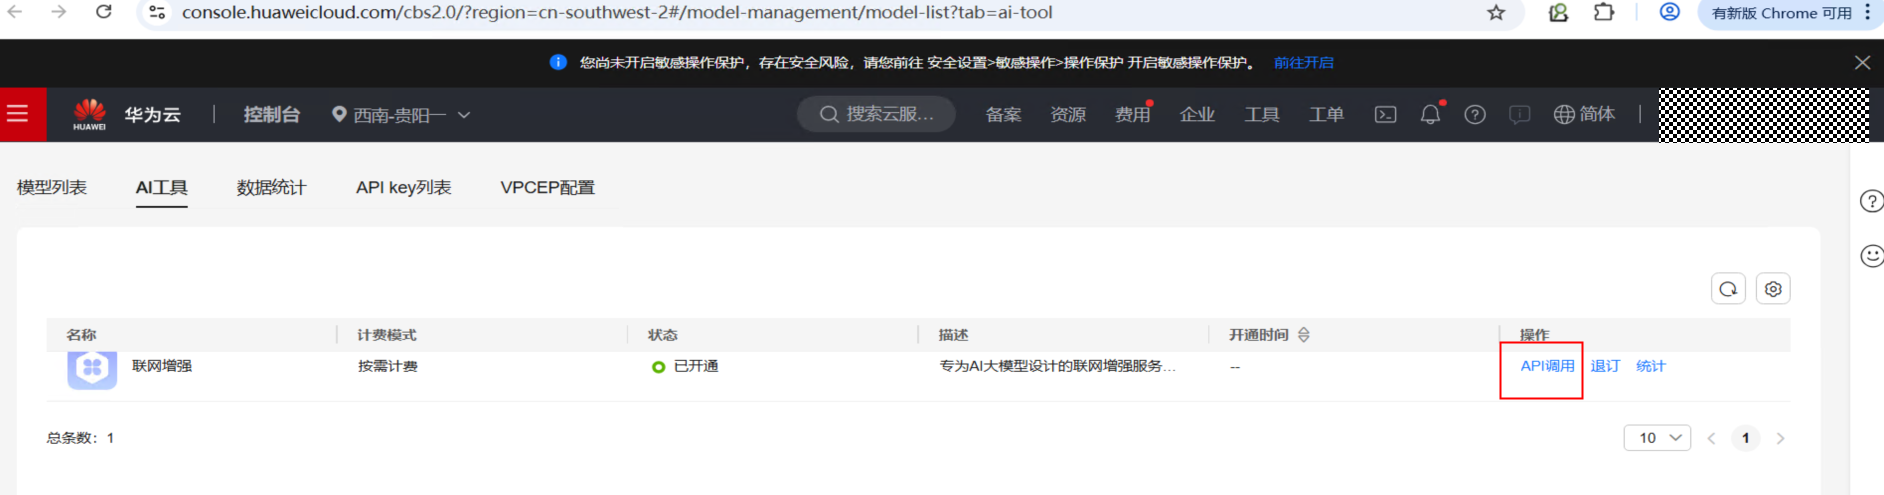This screenshot has width=1884, height=495.
Task: Open the notifications bell
Action: (x=1431, y=114)
